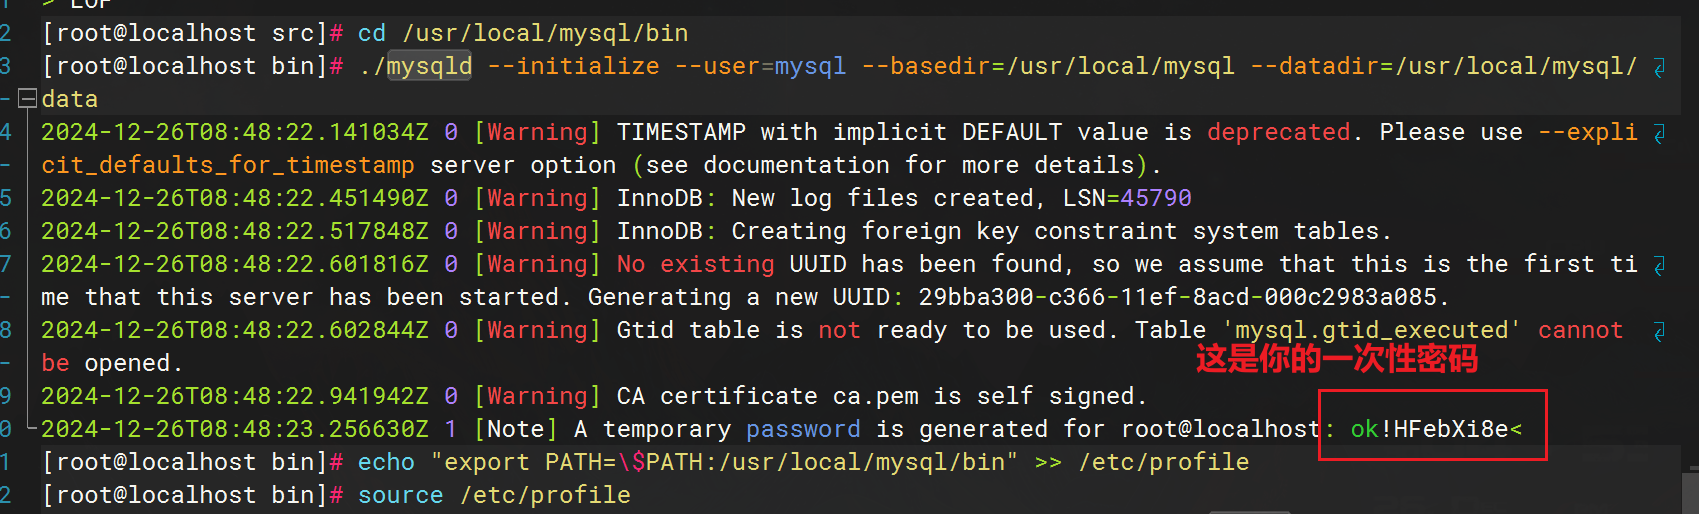
Task: Click the red Chinese annotation text
Action: [x=1336, y=358]
